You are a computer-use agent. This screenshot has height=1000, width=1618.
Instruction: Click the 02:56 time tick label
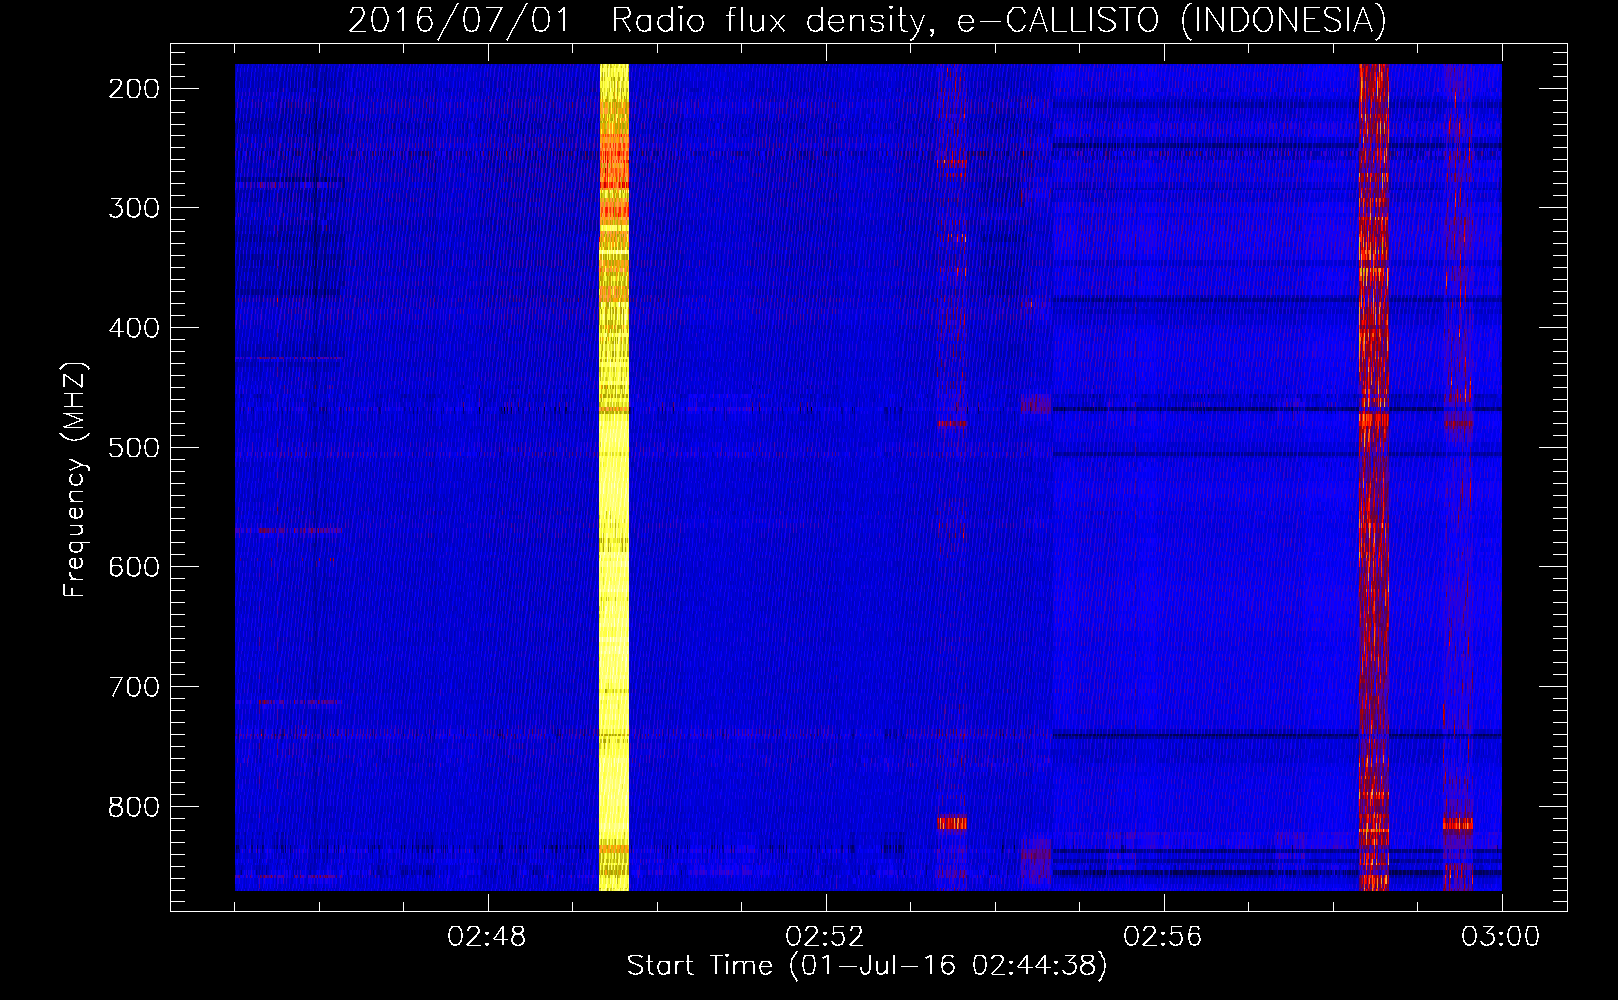1163,937
